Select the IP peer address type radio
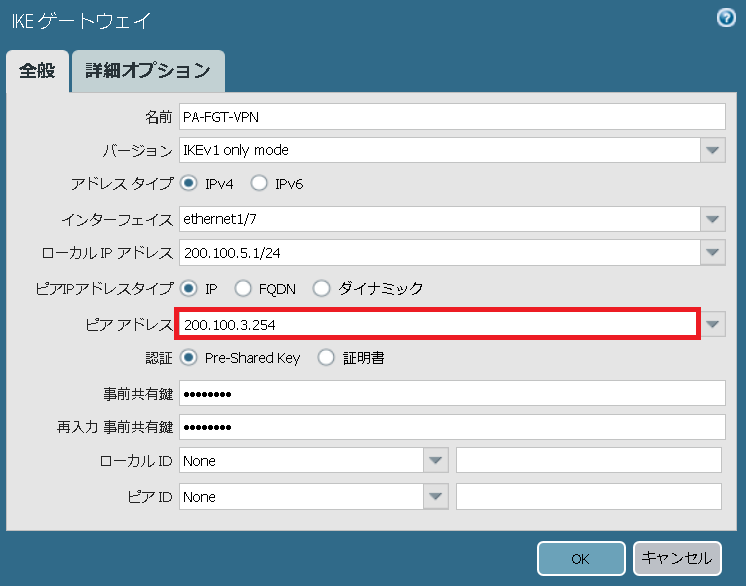The width and height of the screenshot is (746, 586). pyautogui.click(x=188, y=288)
